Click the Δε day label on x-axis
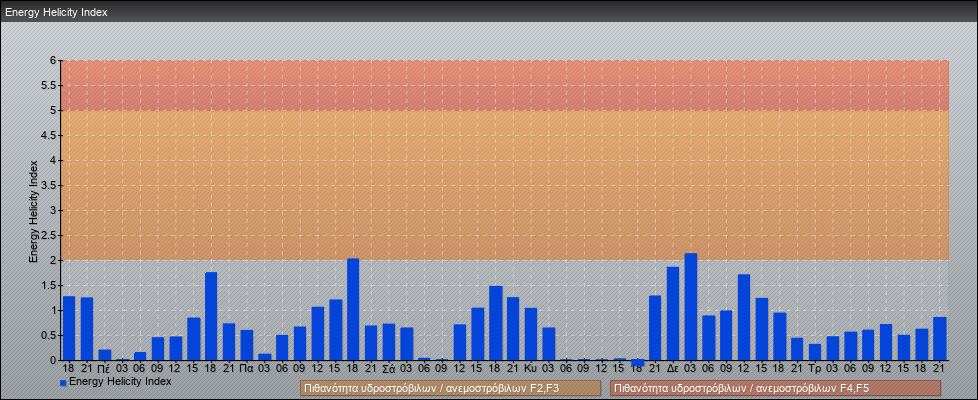Image resolution: width=978 pixels, height=400 pixels. [x=673, y=369]
